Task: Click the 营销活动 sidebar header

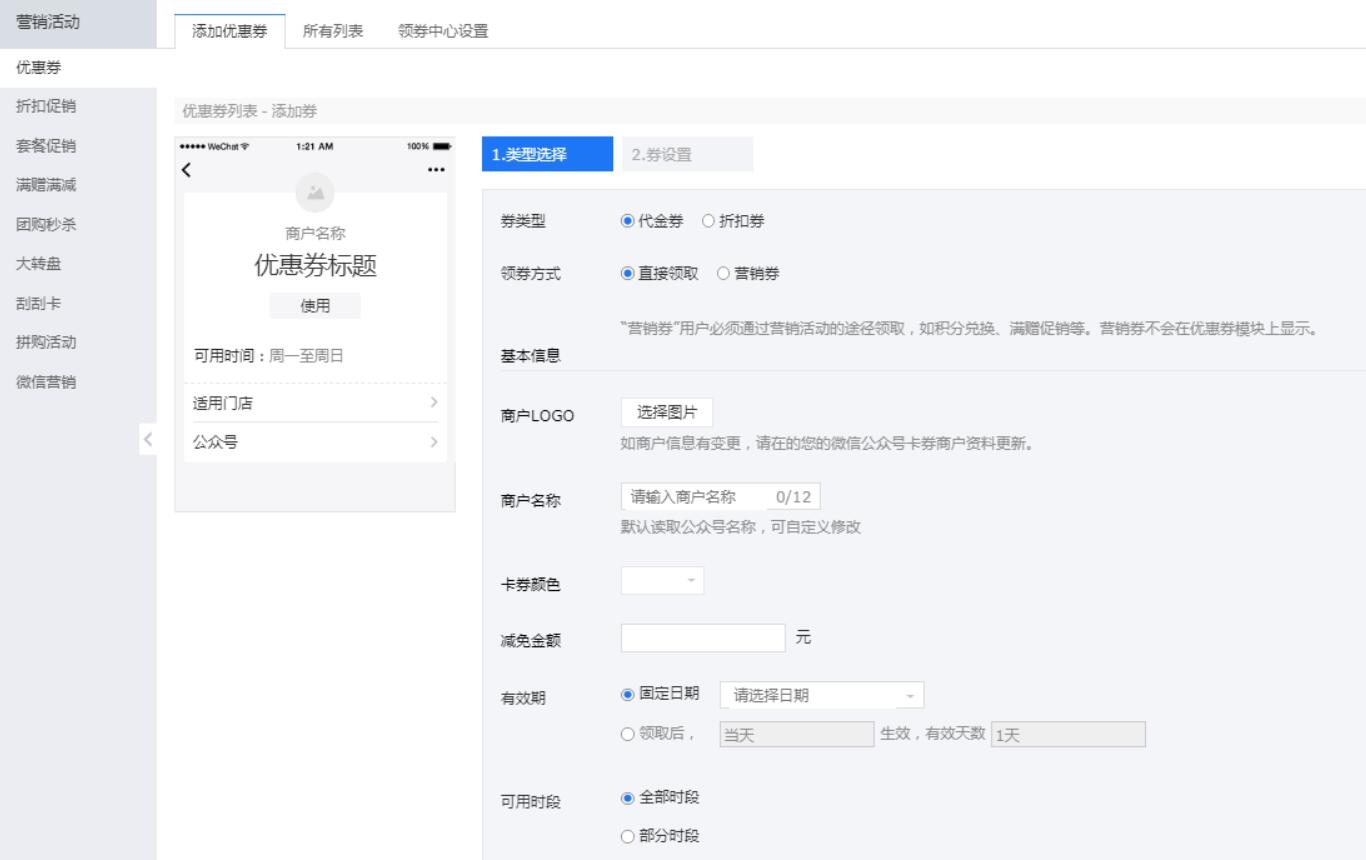Action: click(78, 22)
